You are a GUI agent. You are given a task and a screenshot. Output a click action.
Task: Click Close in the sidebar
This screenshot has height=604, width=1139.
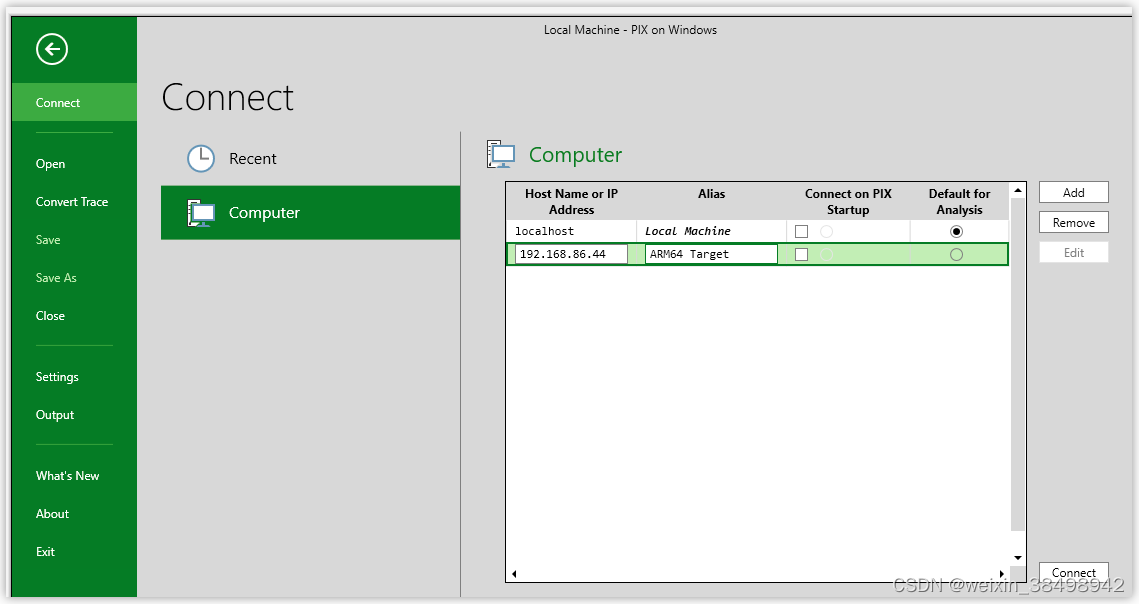tap(50, 315)
